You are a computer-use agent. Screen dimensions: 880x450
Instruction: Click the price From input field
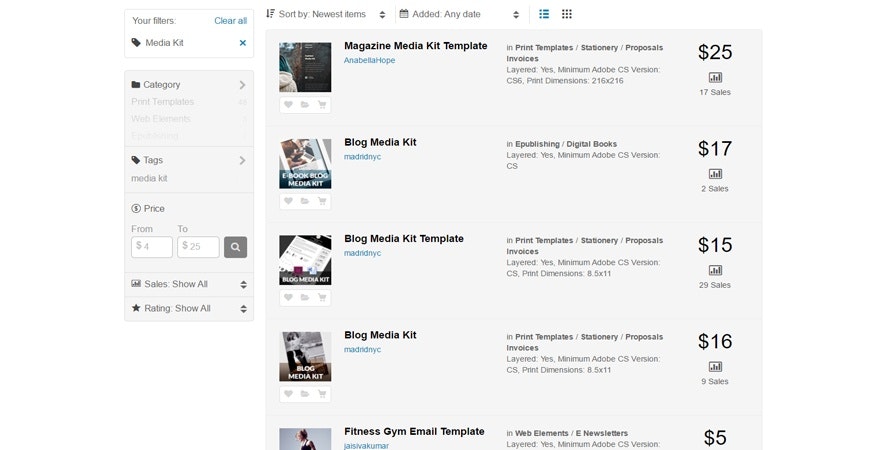tap(152, 246)
